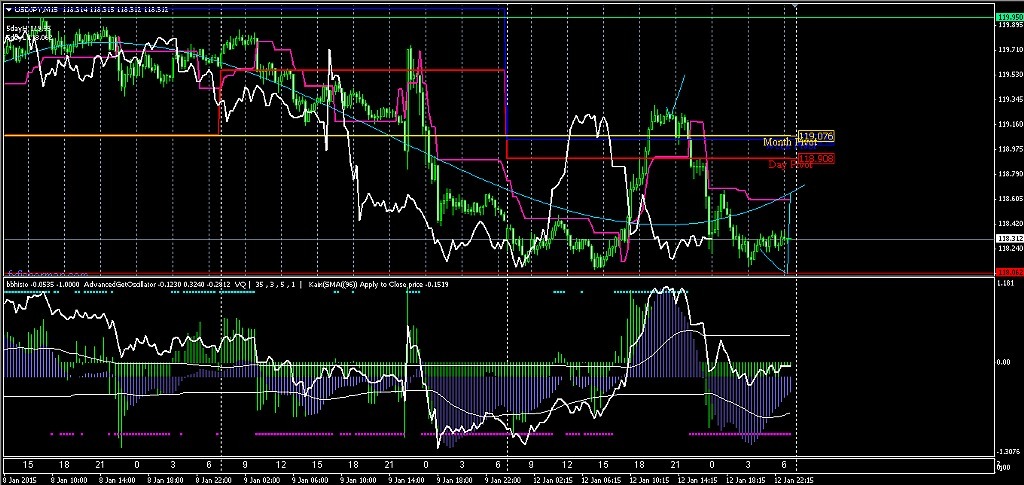
Task: Click the 118.605 price on the price scale
Action: pyautogui.click(x=1010, y=198)
